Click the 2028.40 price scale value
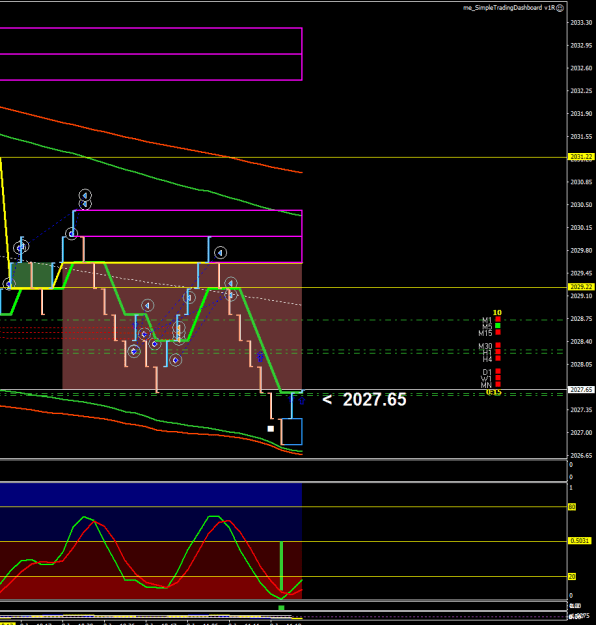 581,342
